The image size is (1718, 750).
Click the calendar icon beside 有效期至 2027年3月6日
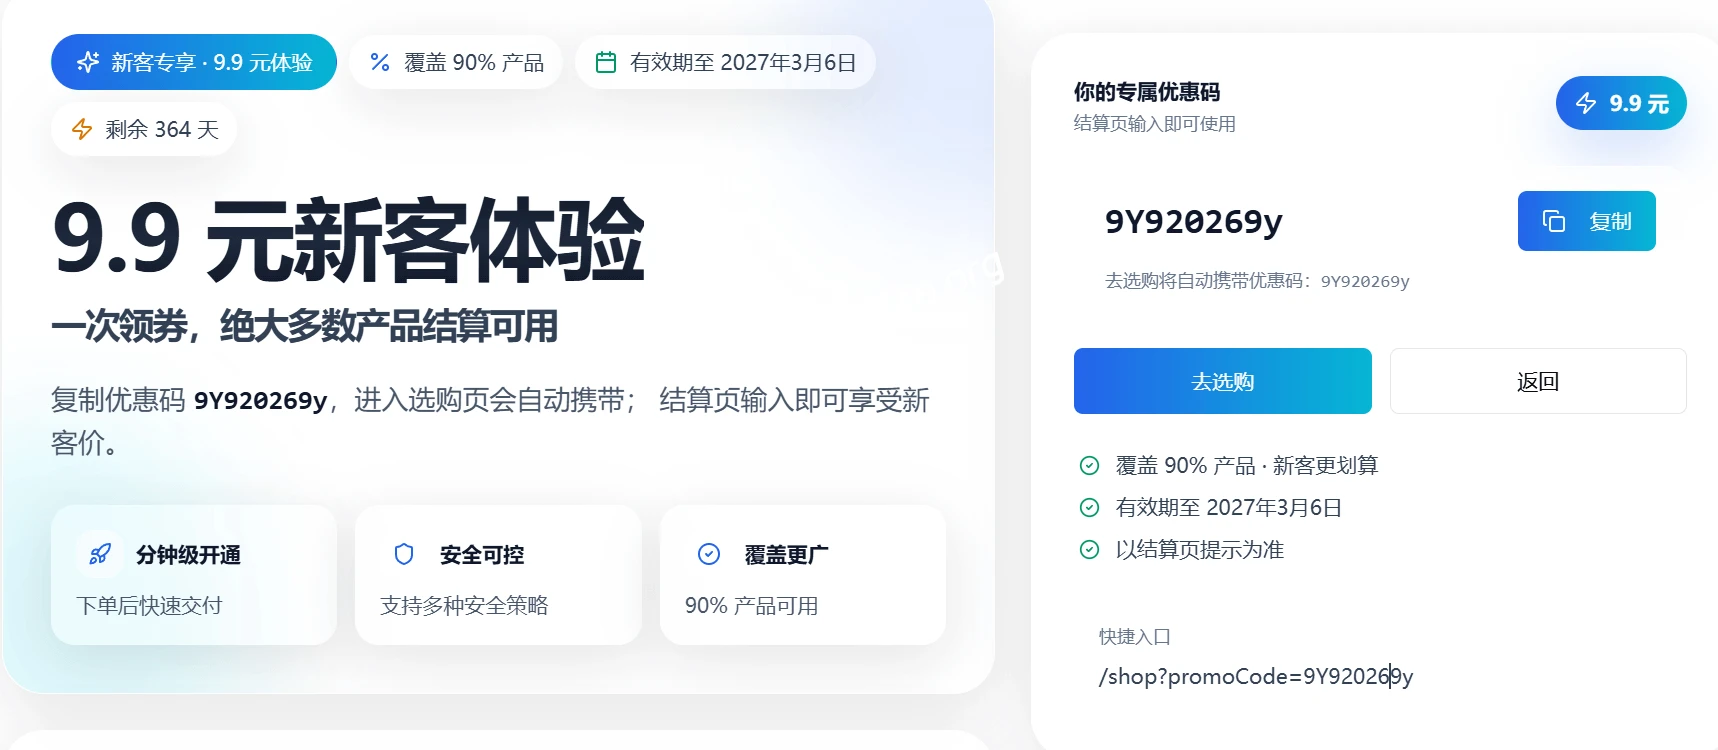tap(606, 62)
